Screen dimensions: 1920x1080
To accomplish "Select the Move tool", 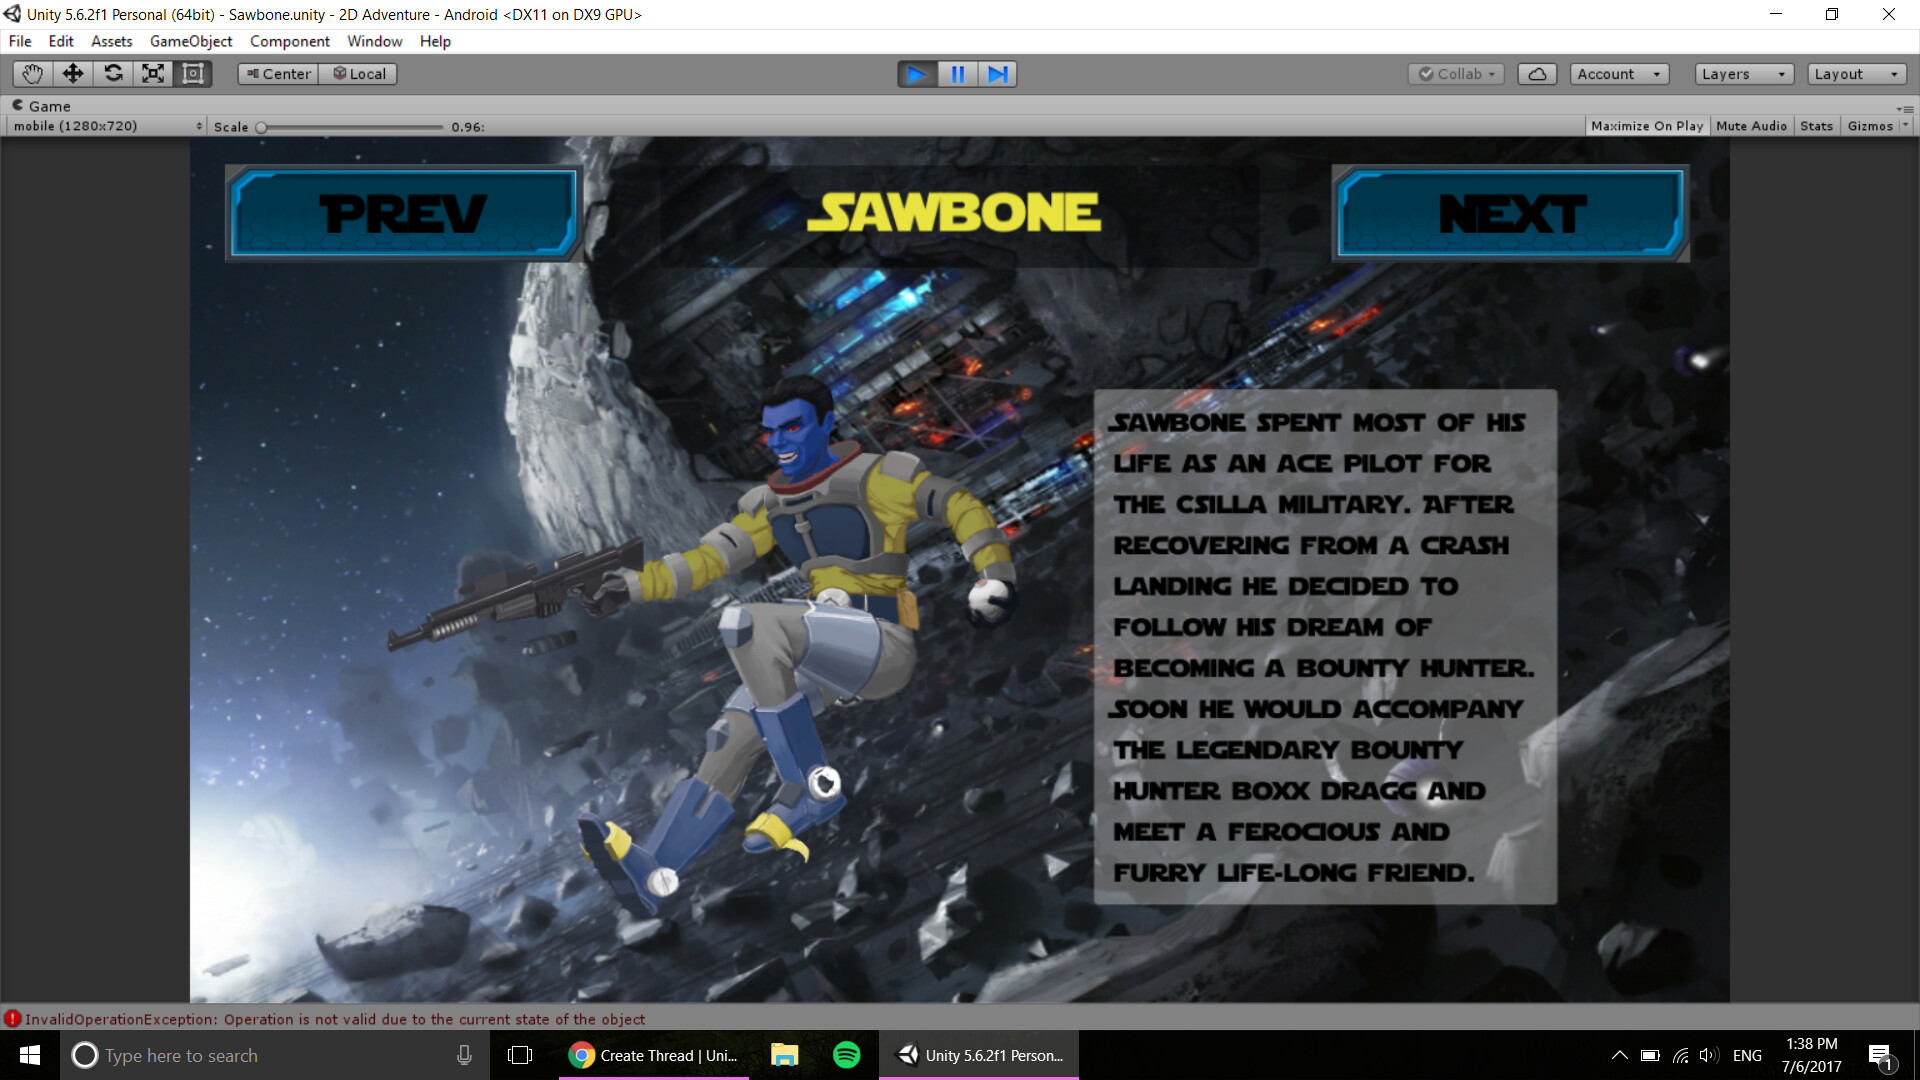I will (73, 74).
